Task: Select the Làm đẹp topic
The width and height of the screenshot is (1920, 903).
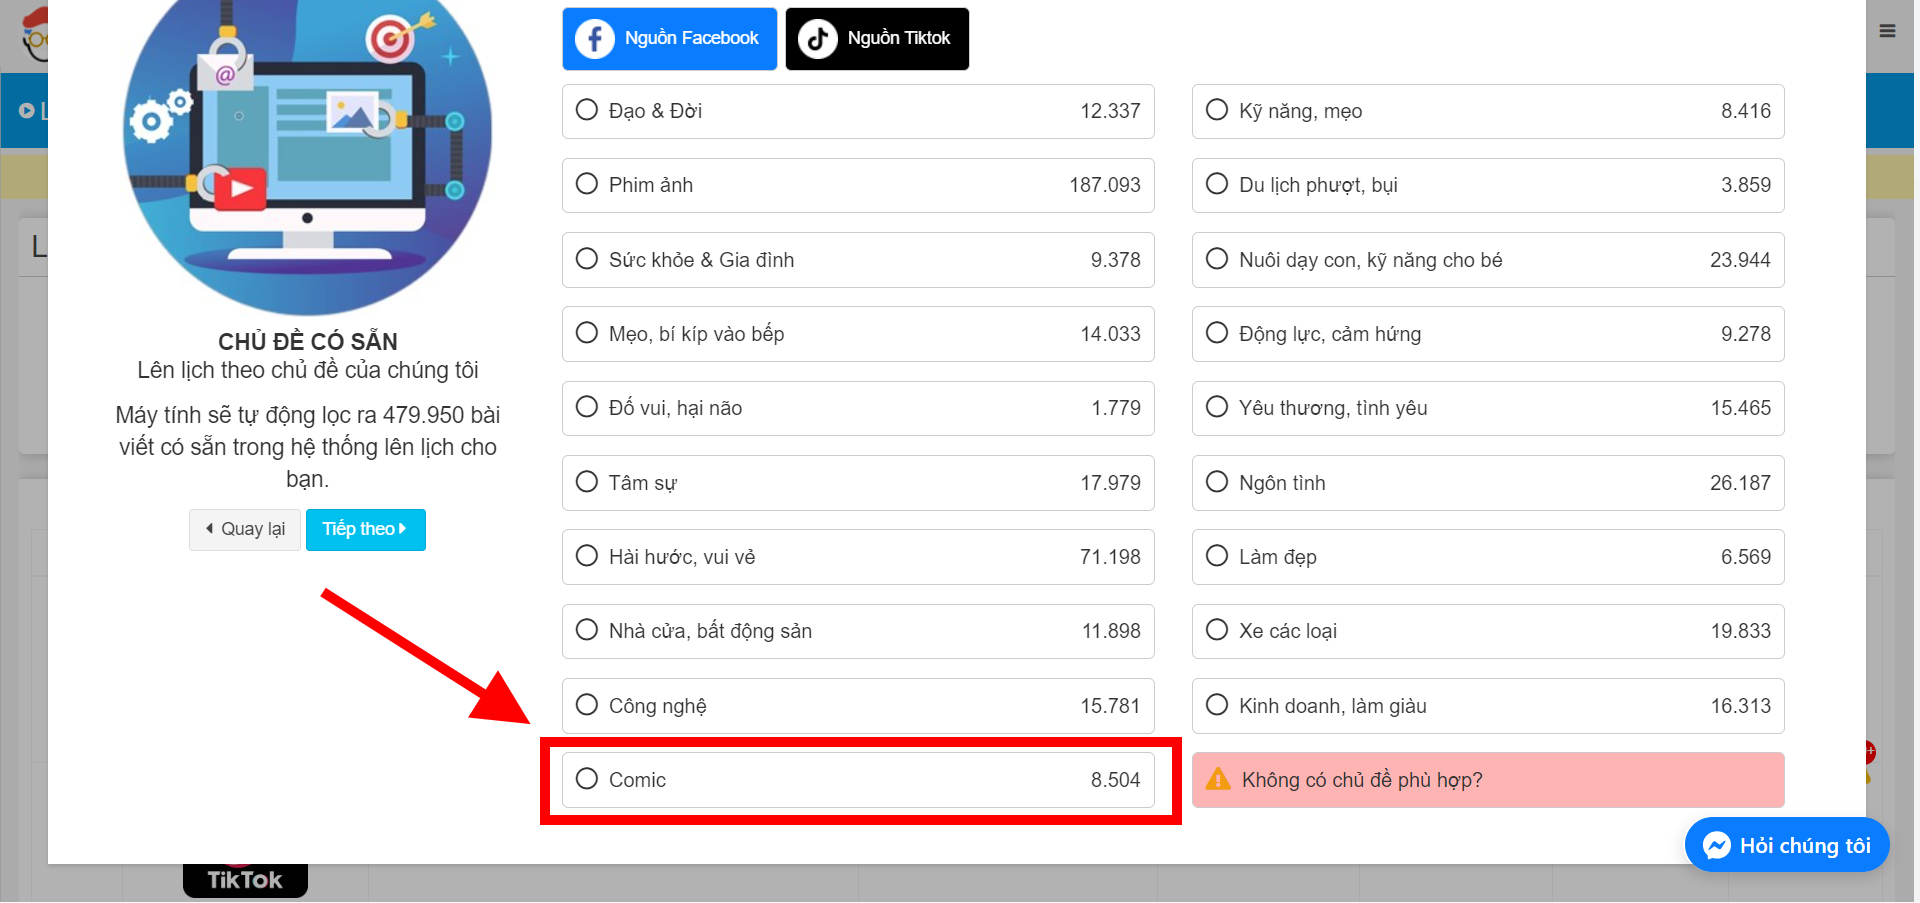Action: [1488, 557]
